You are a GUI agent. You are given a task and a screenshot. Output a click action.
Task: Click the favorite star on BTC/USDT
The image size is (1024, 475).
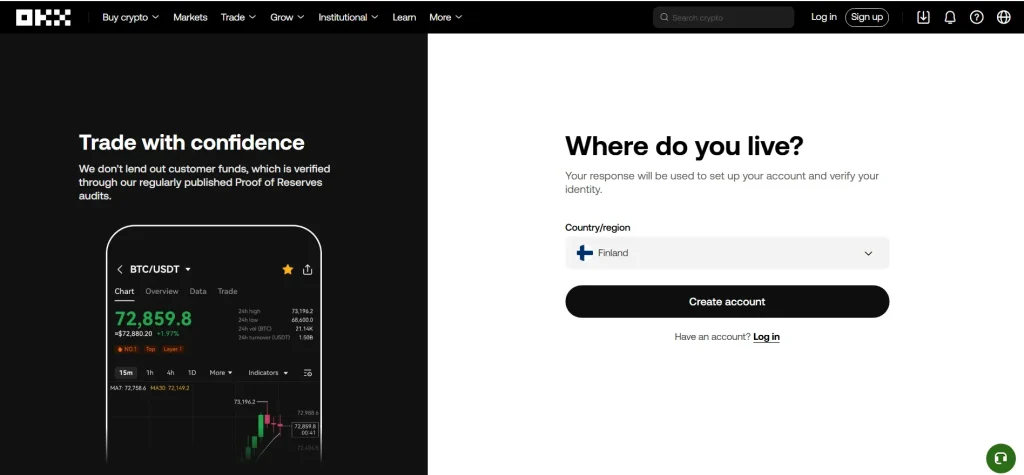coord(288,269)
